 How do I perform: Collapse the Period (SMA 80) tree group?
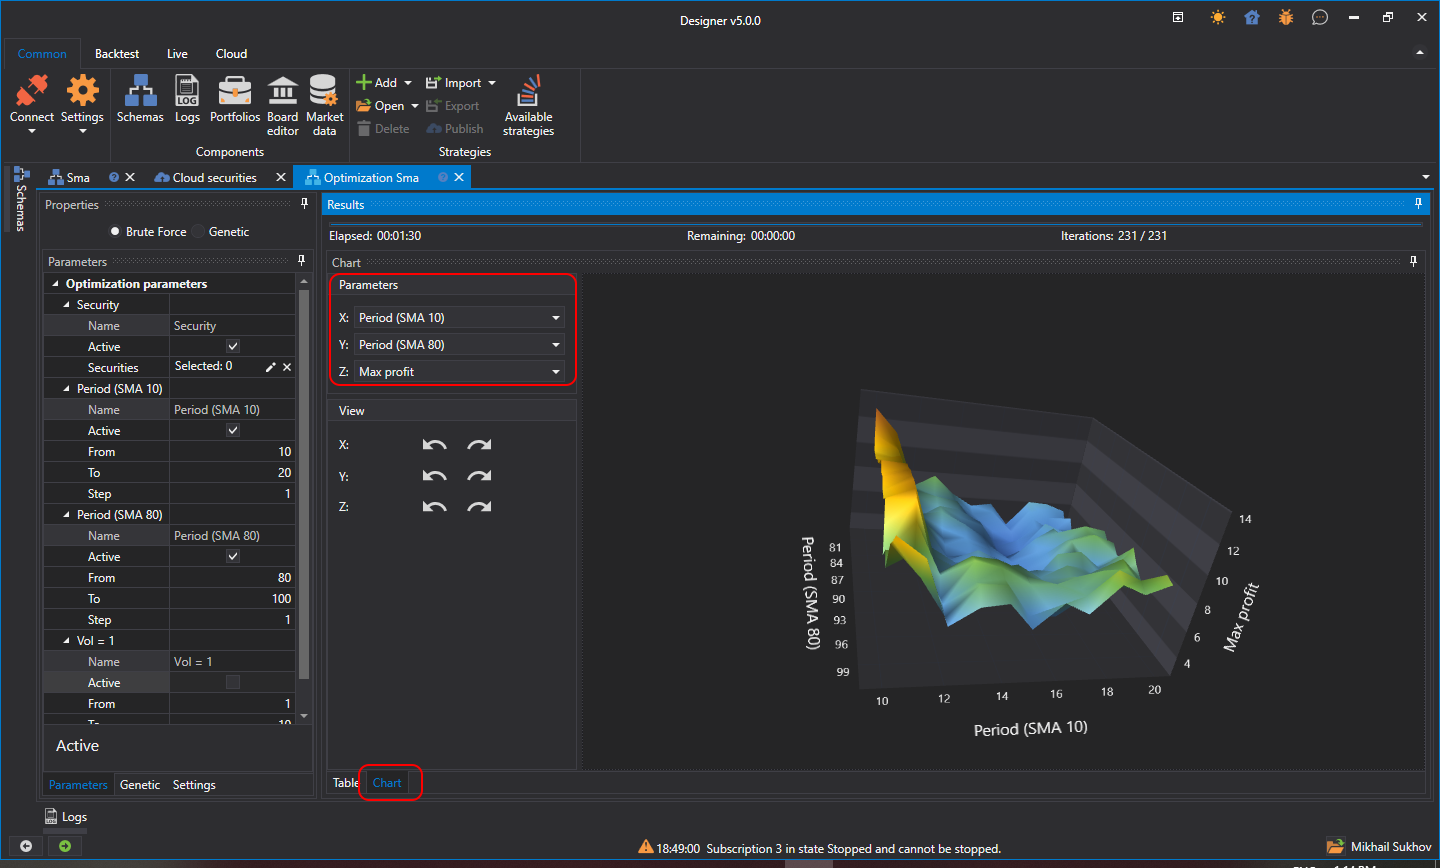[x=67, y=515]
